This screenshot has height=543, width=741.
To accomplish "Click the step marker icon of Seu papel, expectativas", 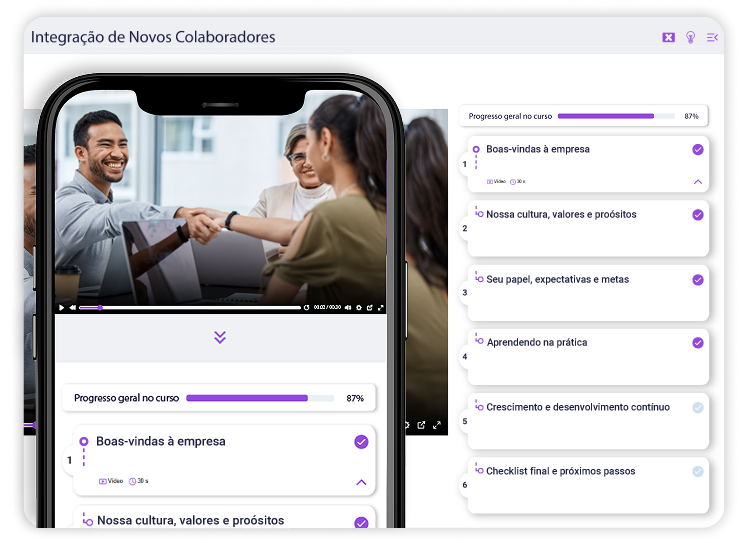I will tap(479, 277).
